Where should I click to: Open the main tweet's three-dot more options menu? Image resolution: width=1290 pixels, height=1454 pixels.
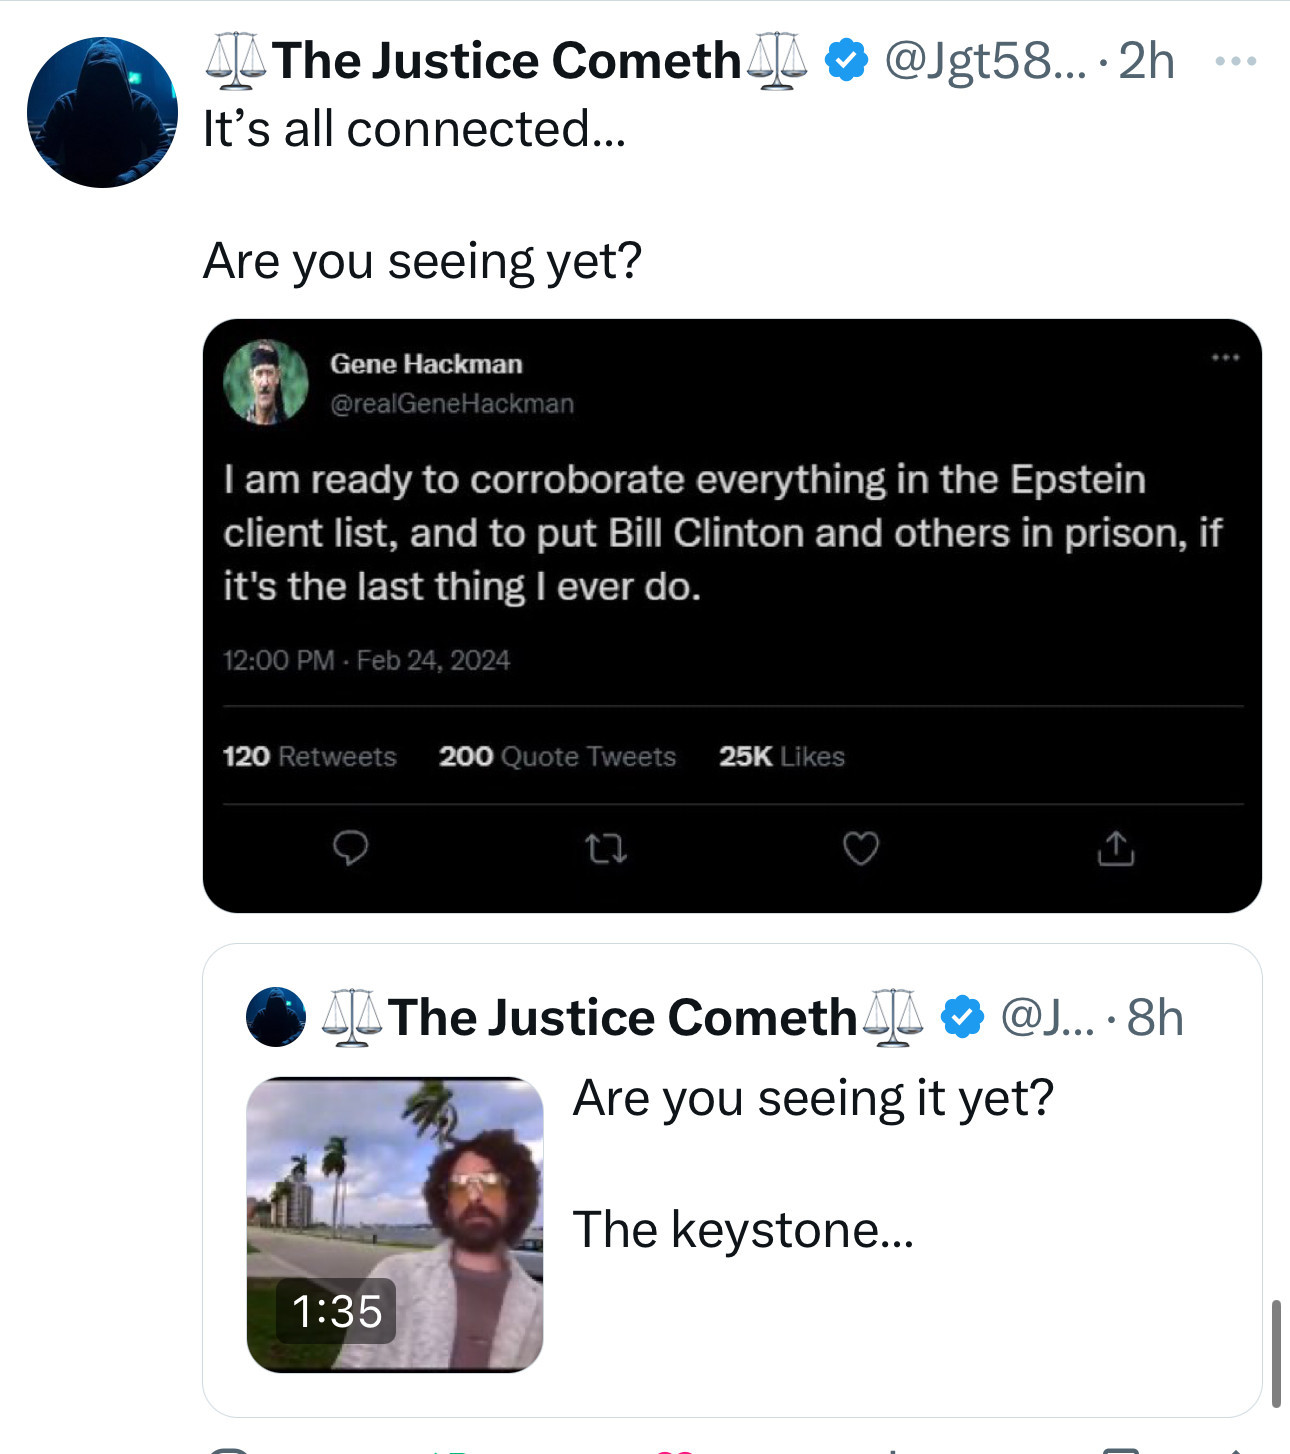click(1236, 62)
